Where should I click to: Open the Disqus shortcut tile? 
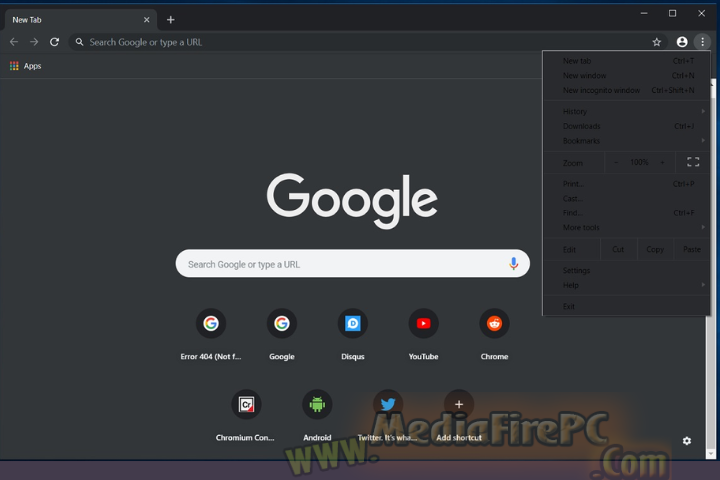[353, 334]
